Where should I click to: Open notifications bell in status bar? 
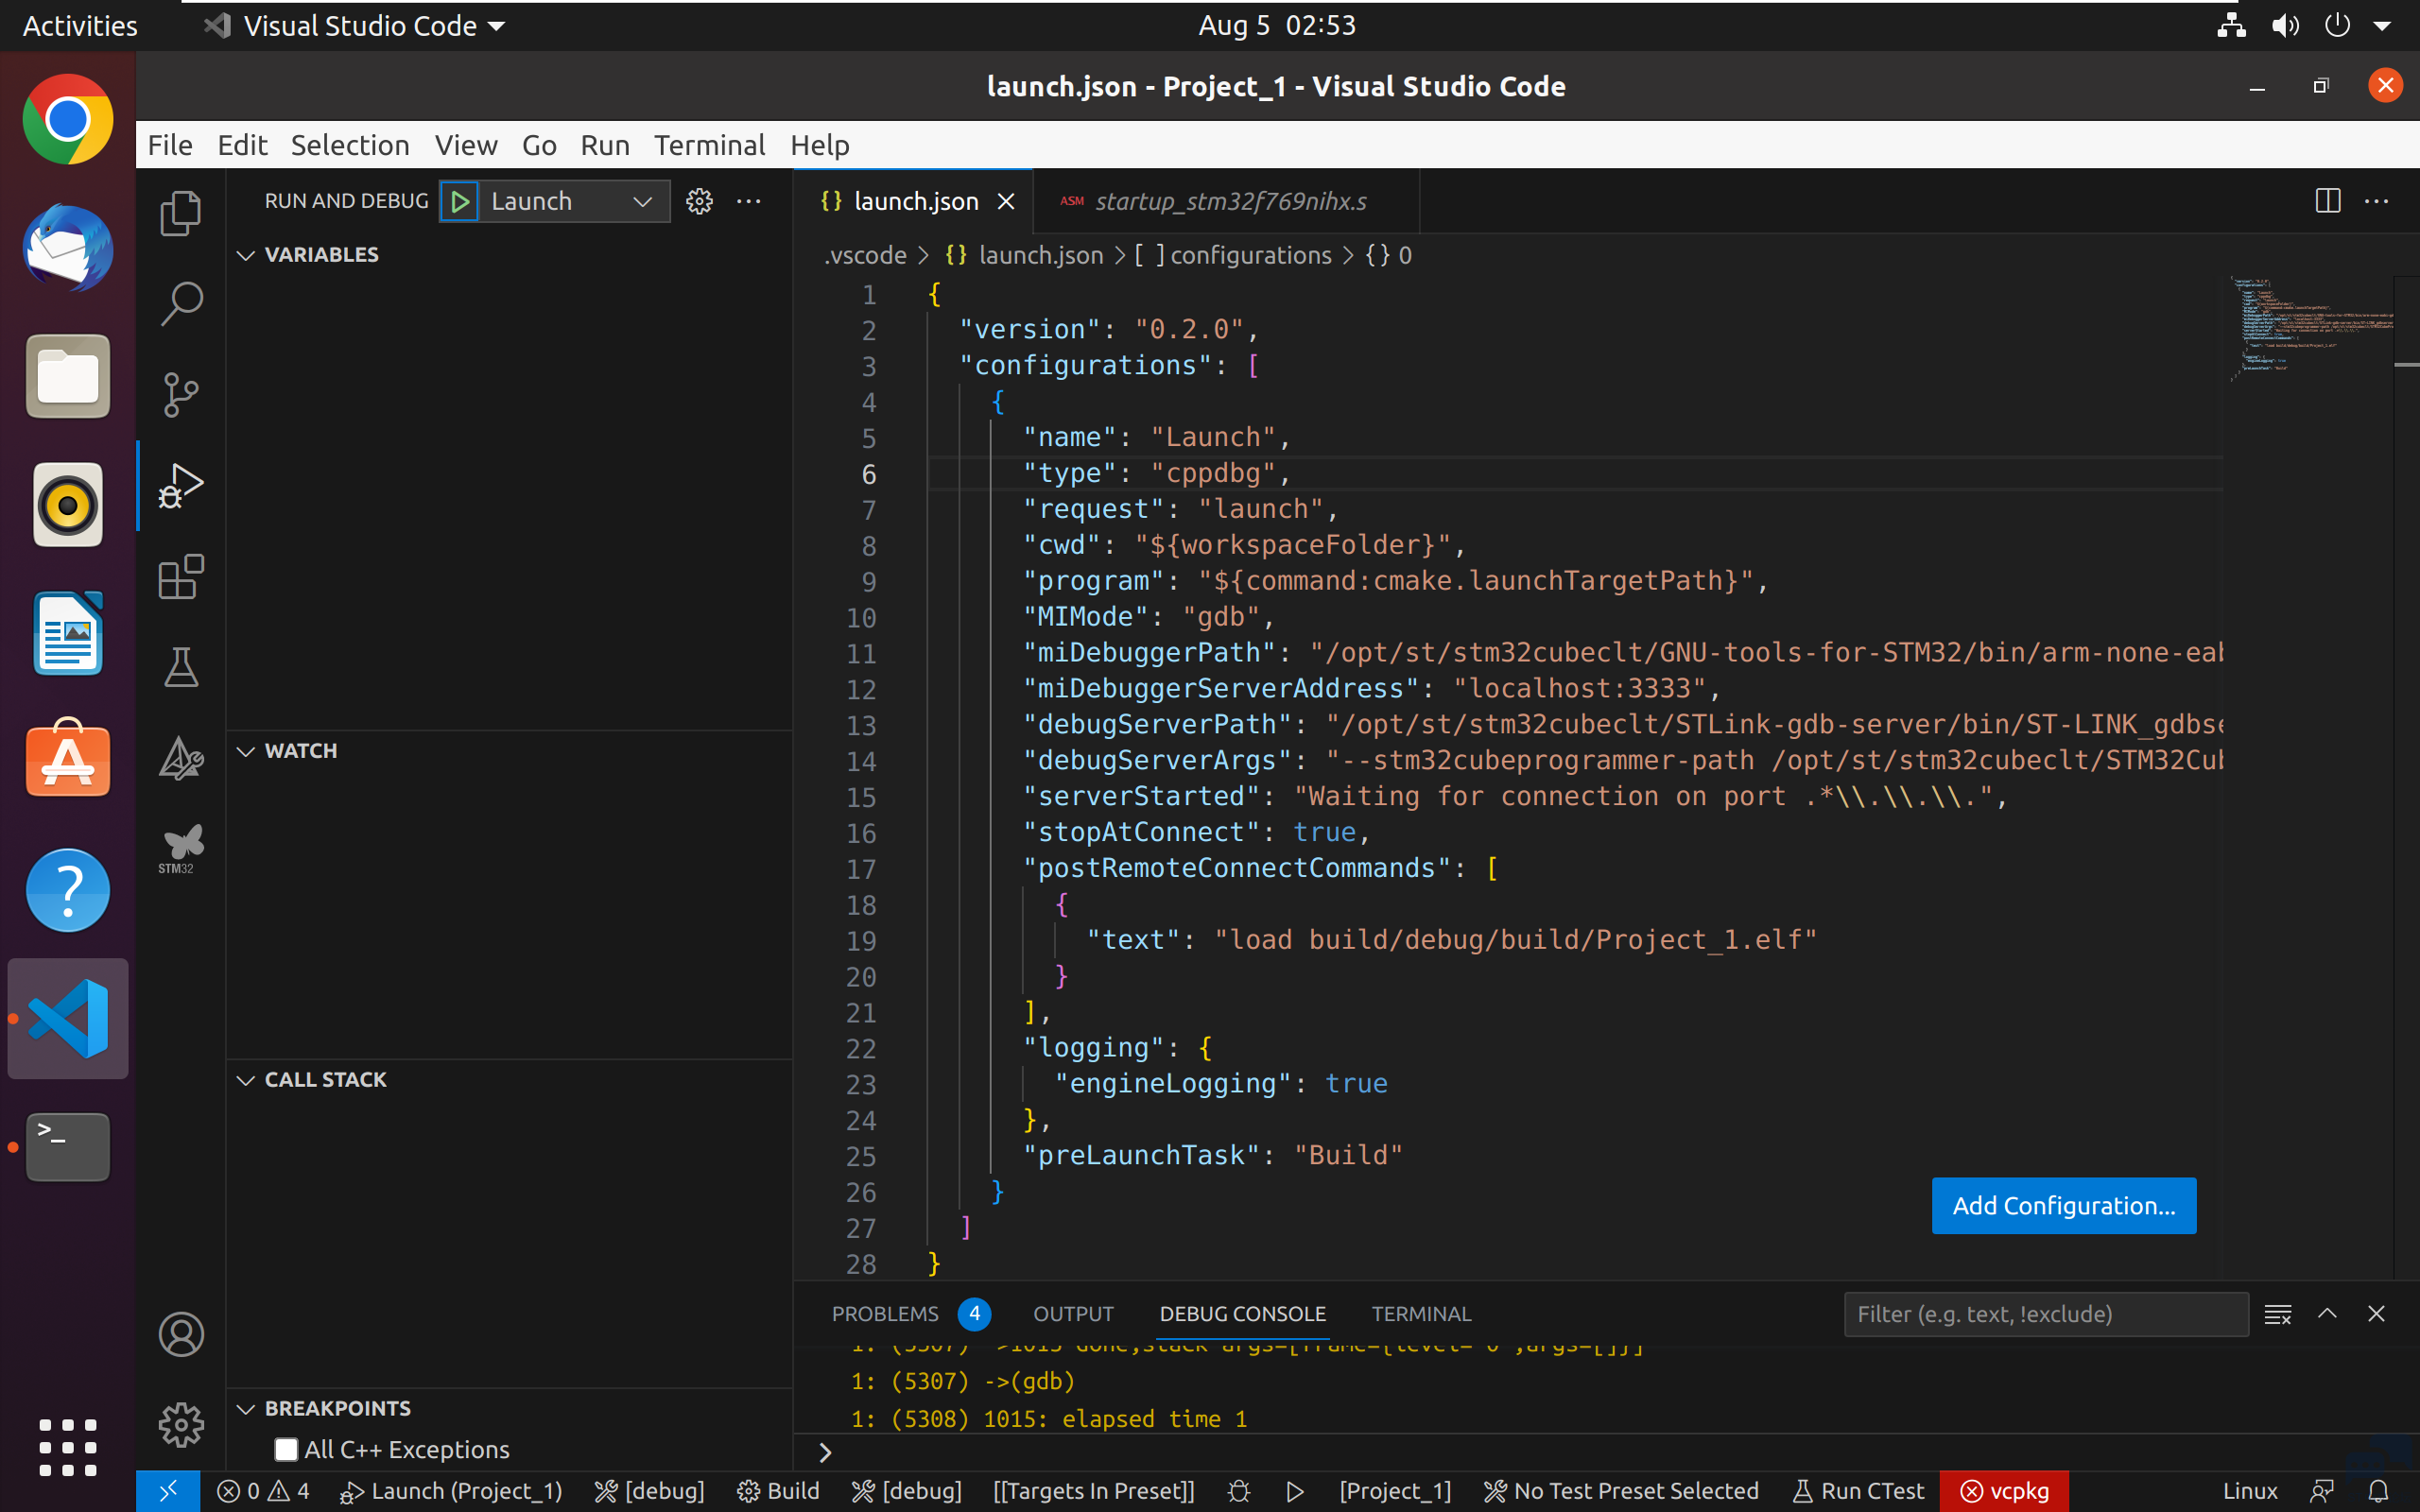pos(2379,1491)
